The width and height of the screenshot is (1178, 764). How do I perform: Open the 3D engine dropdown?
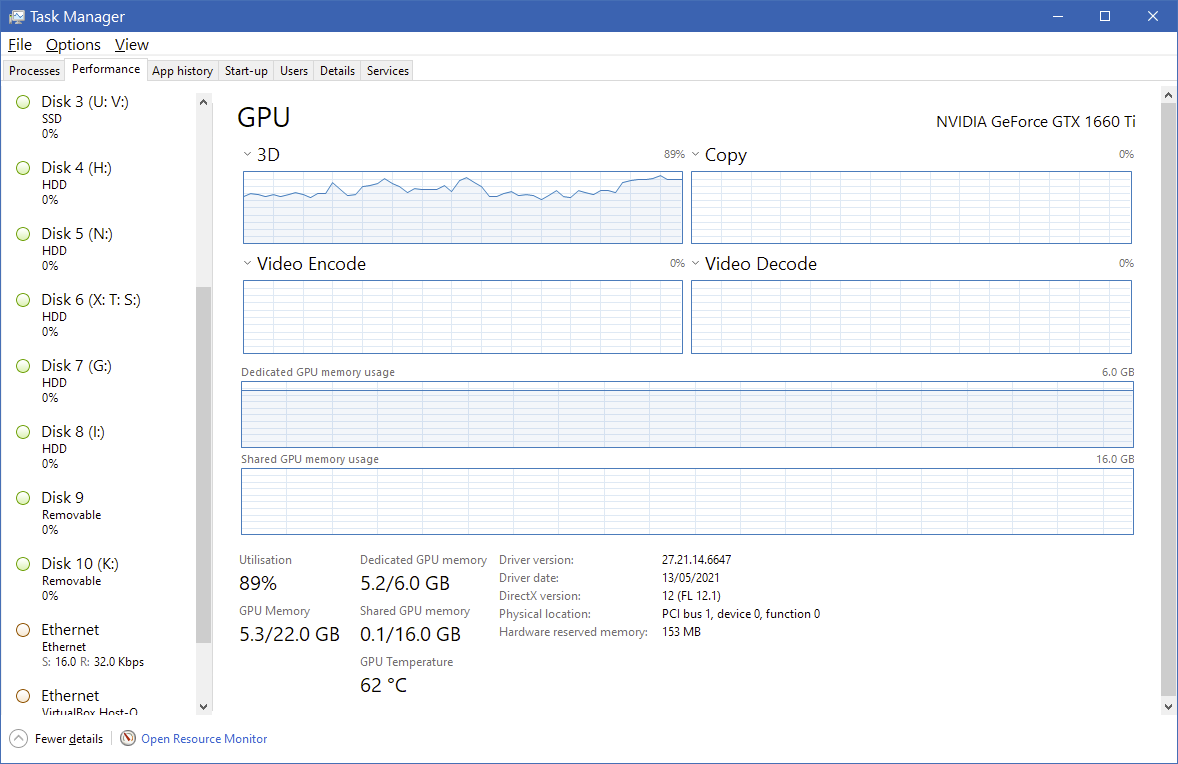pos(247,154)
